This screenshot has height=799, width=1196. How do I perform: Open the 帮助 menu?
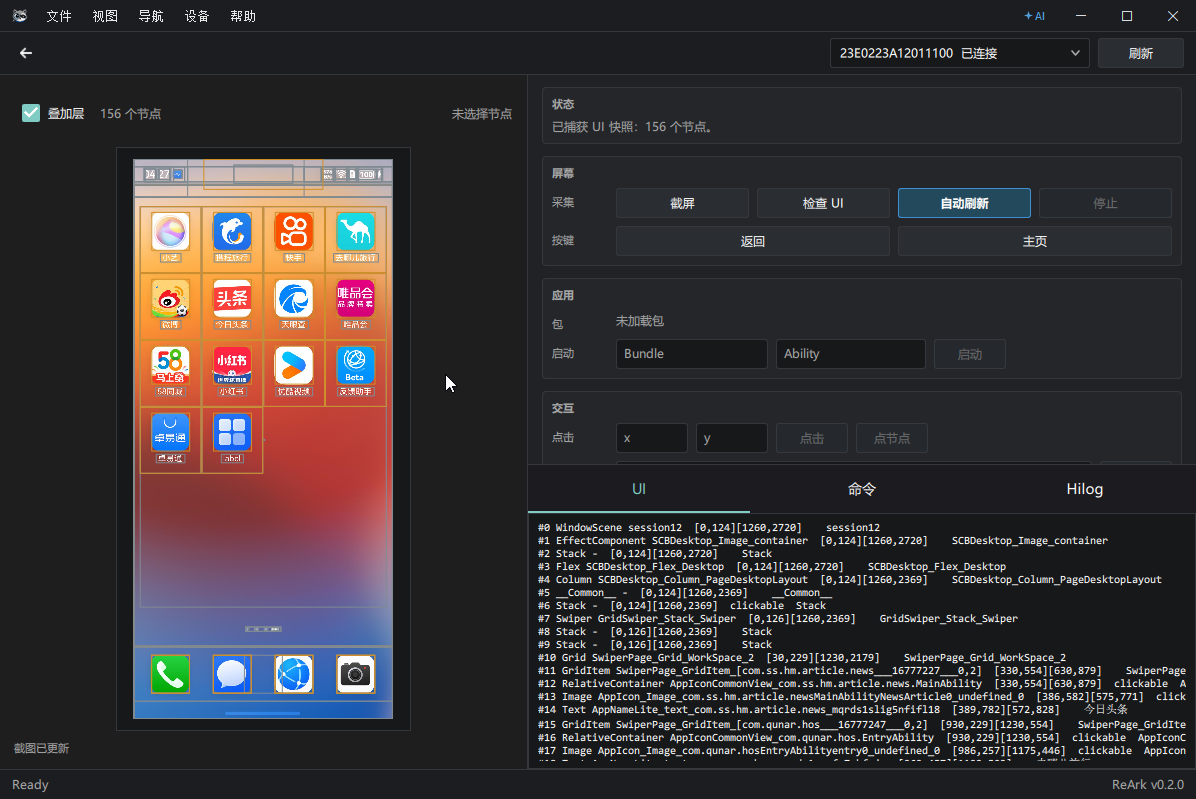tap(243, 16)
